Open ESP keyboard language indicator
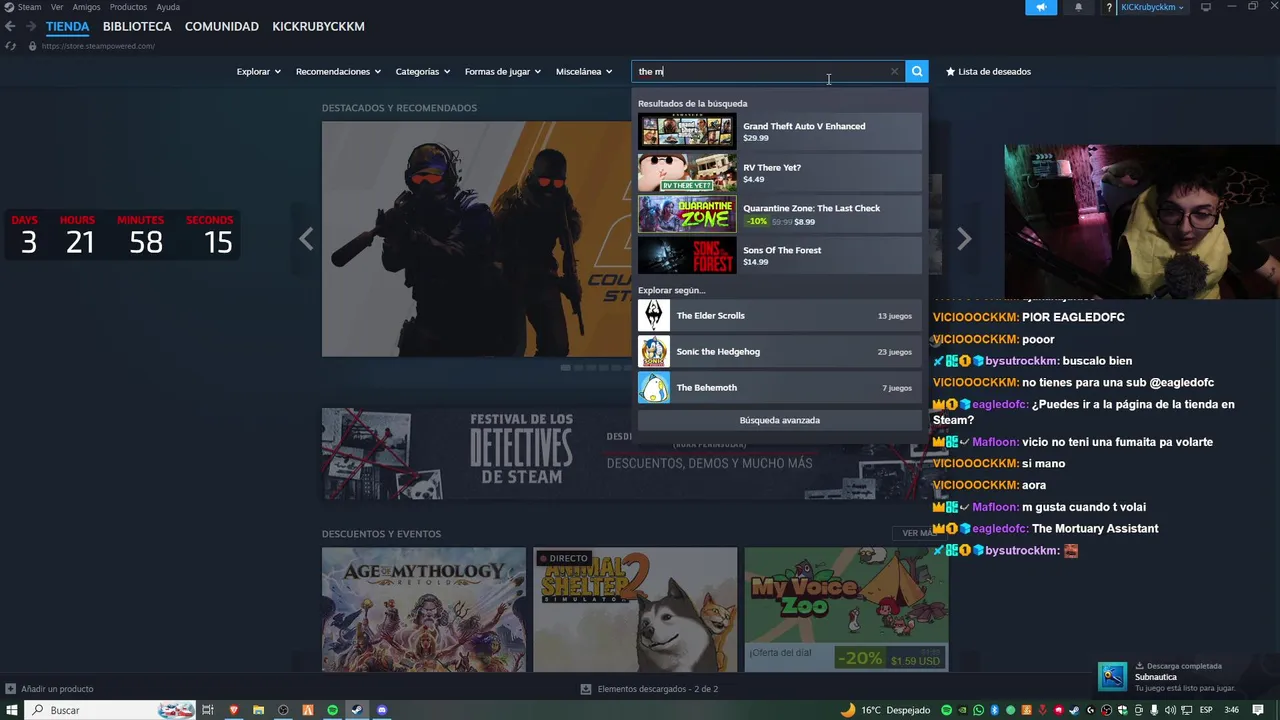The image size is (1280, 720). pos(1206,710)
